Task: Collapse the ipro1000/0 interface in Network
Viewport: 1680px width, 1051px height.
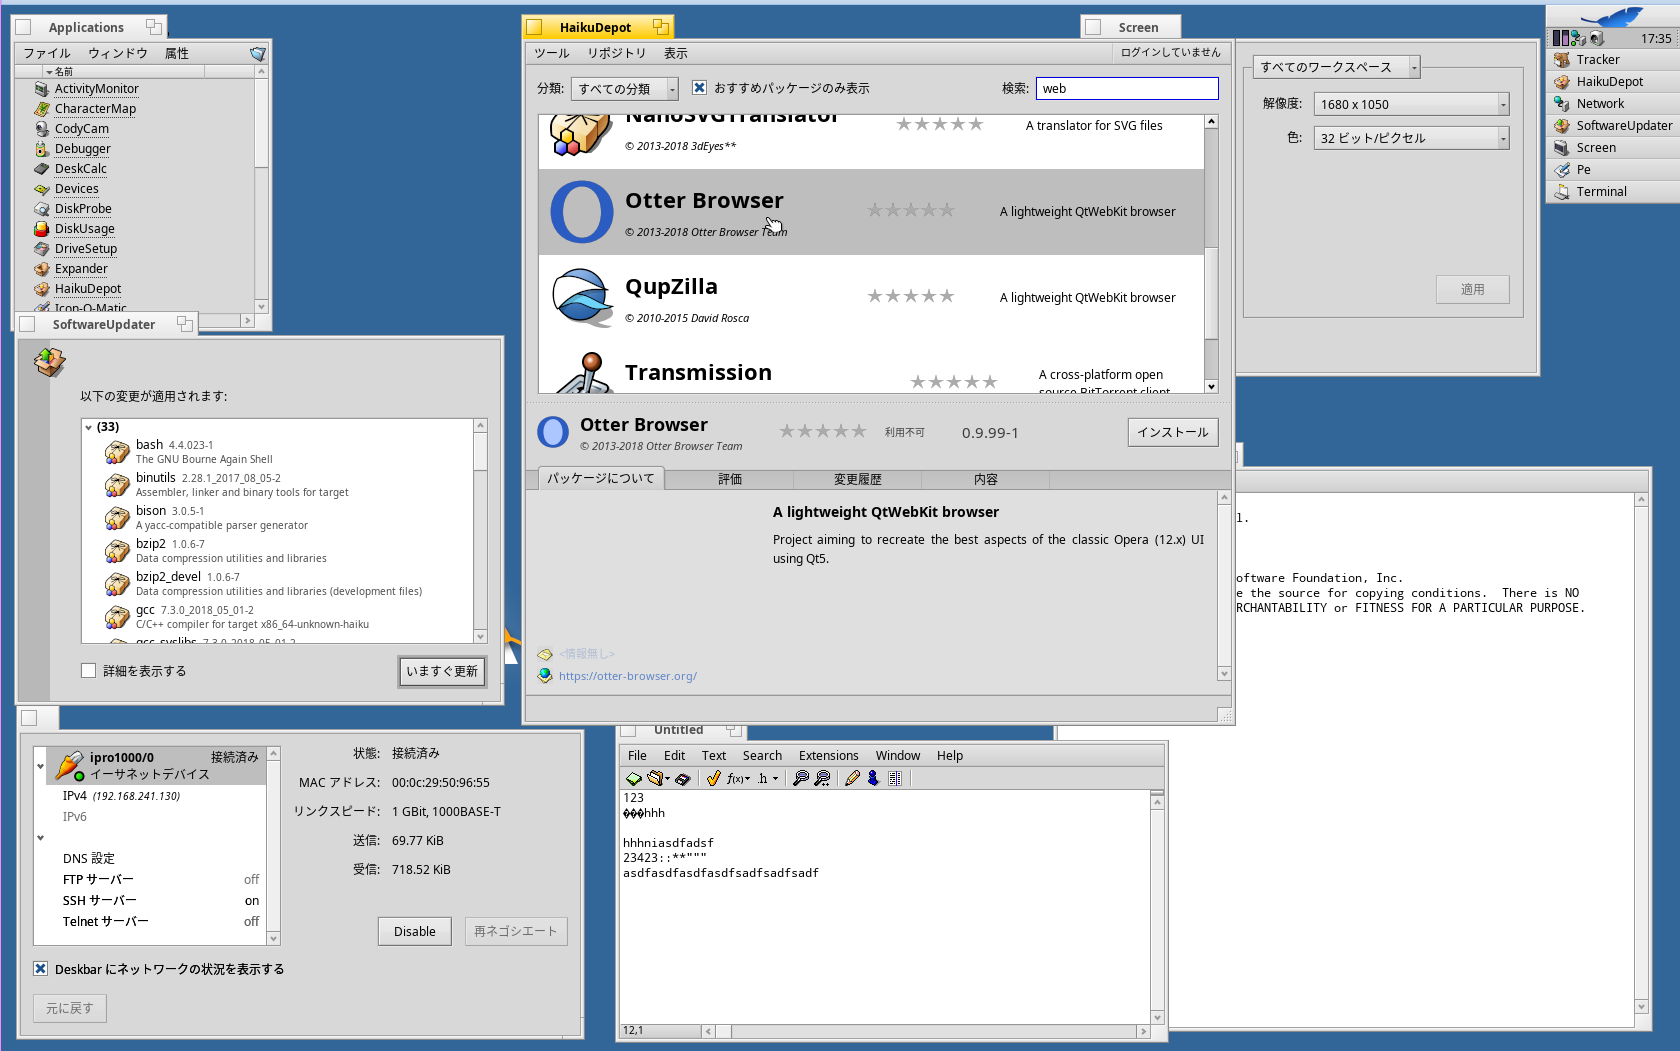Action: pyautogui.click(x=40, y=766)
